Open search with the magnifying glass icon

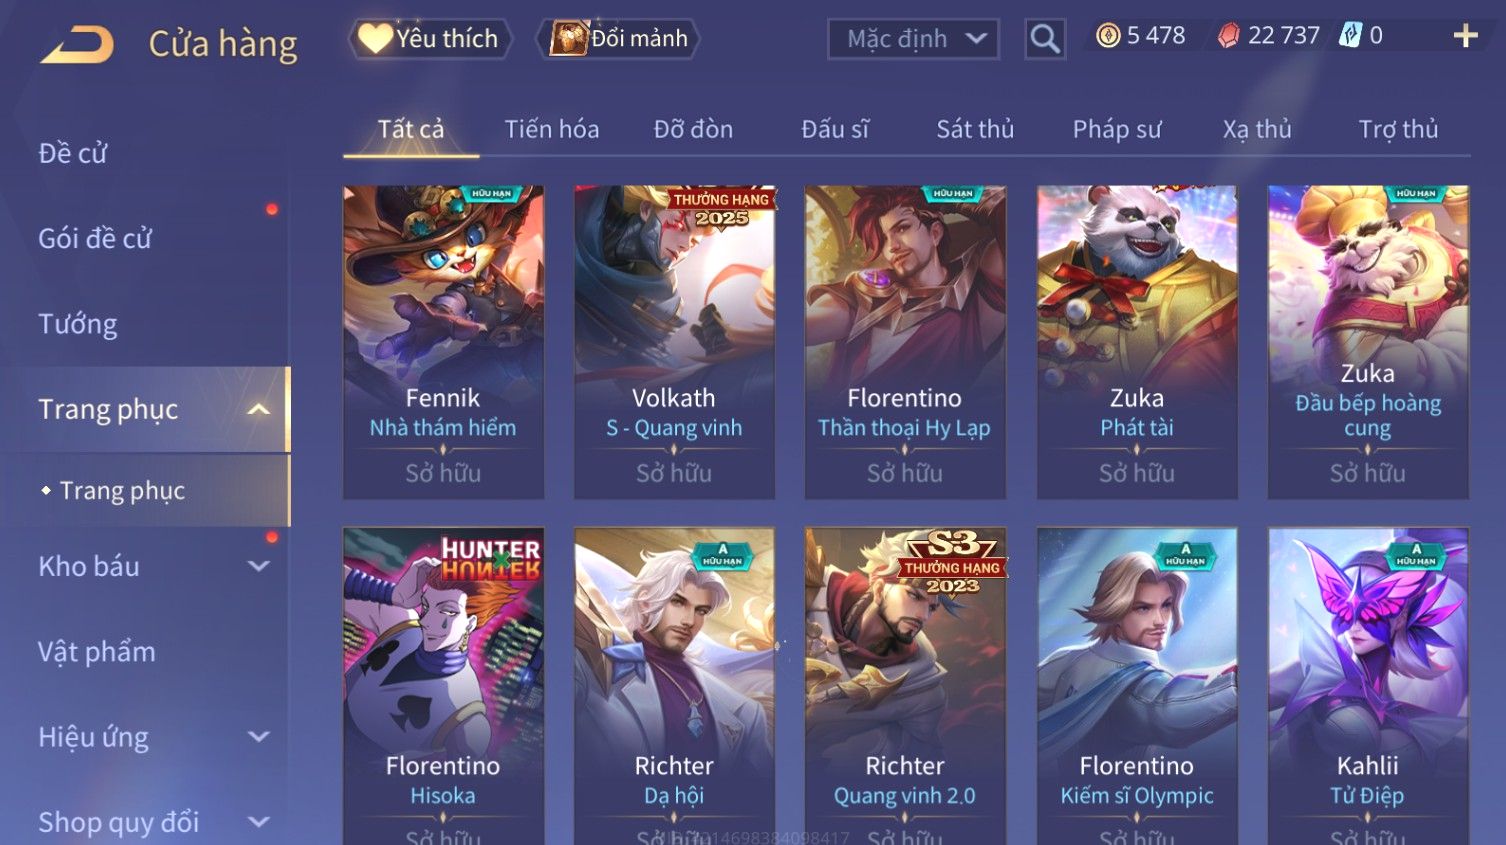(1045, 39)
